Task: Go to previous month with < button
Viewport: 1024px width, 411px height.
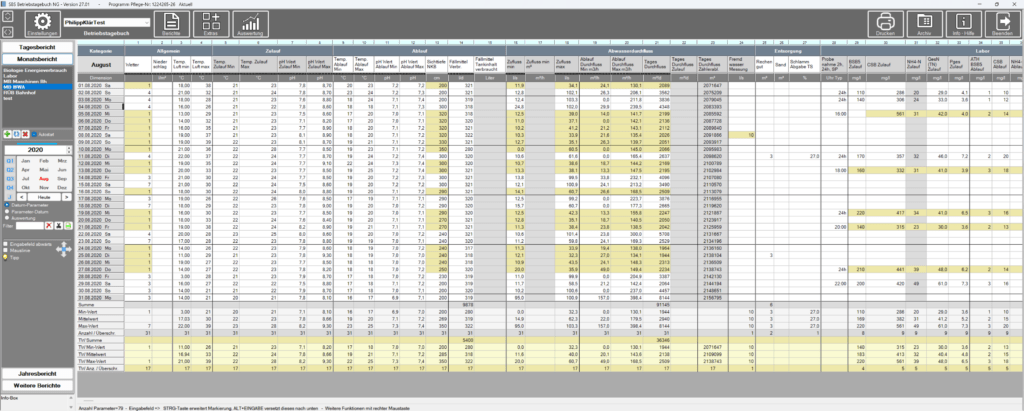Action: coord(20,196)
